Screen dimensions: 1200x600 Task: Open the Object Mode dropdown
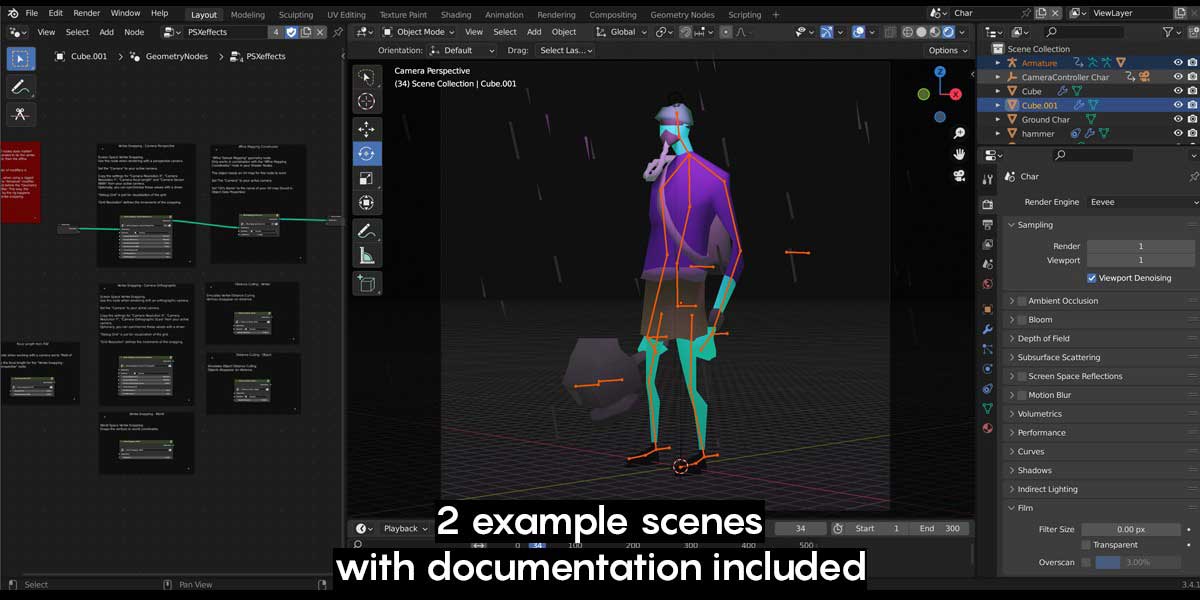(x=420, y=31)
